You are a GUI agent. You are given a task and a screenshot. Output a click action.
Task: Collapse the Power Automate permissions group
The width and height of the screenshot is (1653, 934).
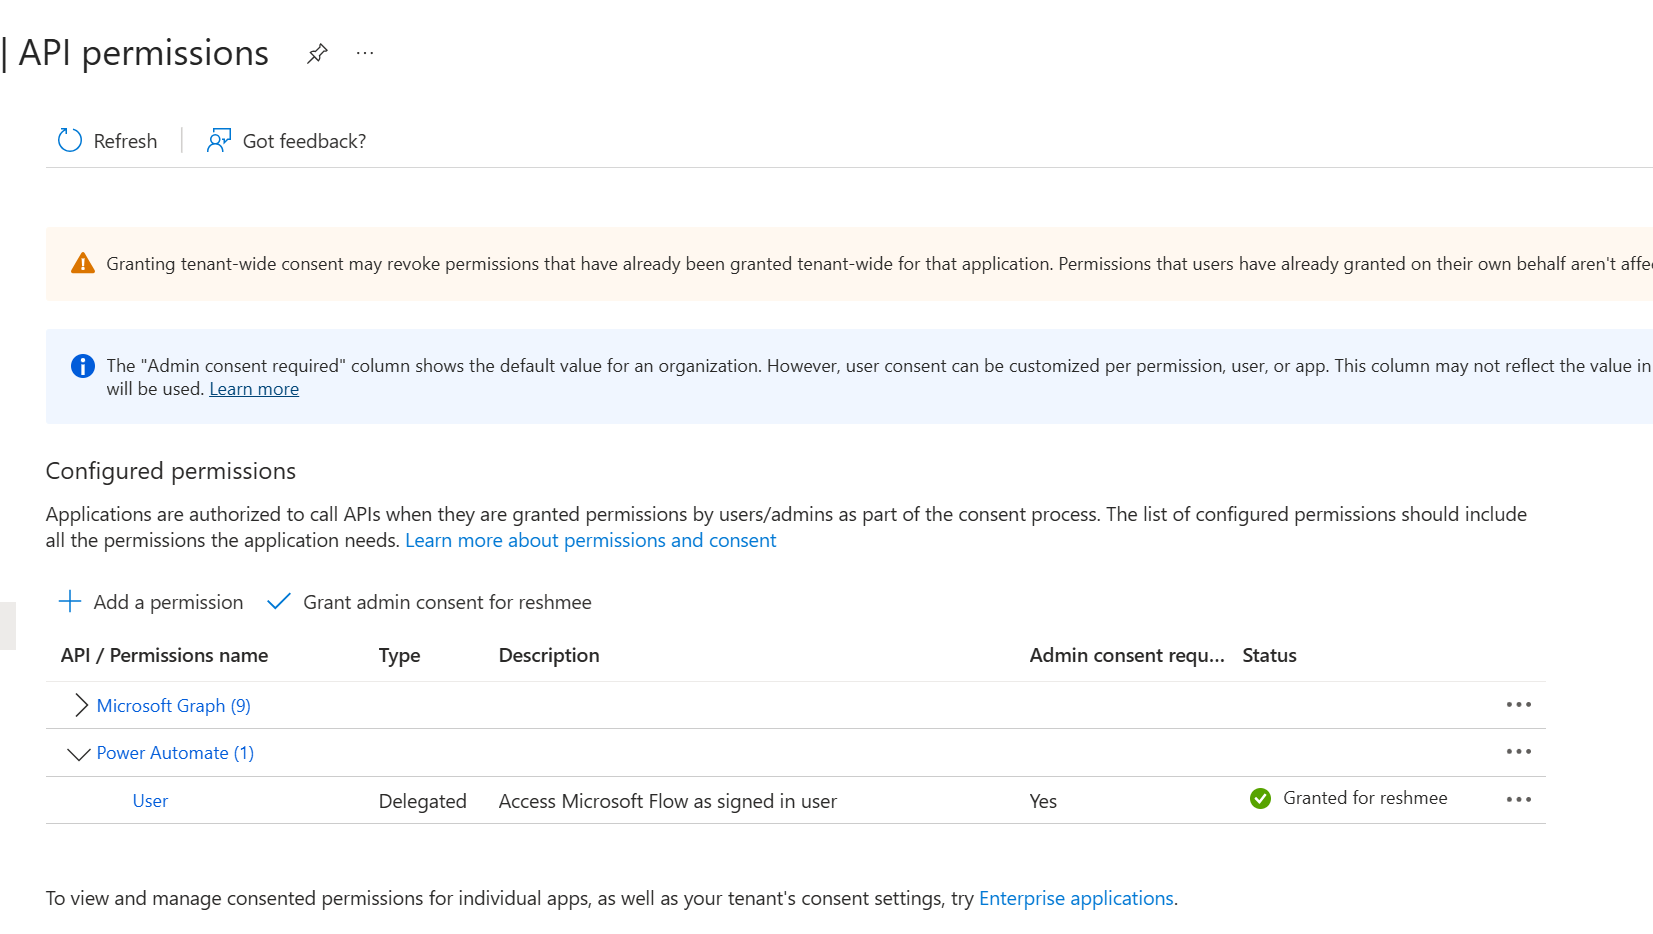(78, 753)
